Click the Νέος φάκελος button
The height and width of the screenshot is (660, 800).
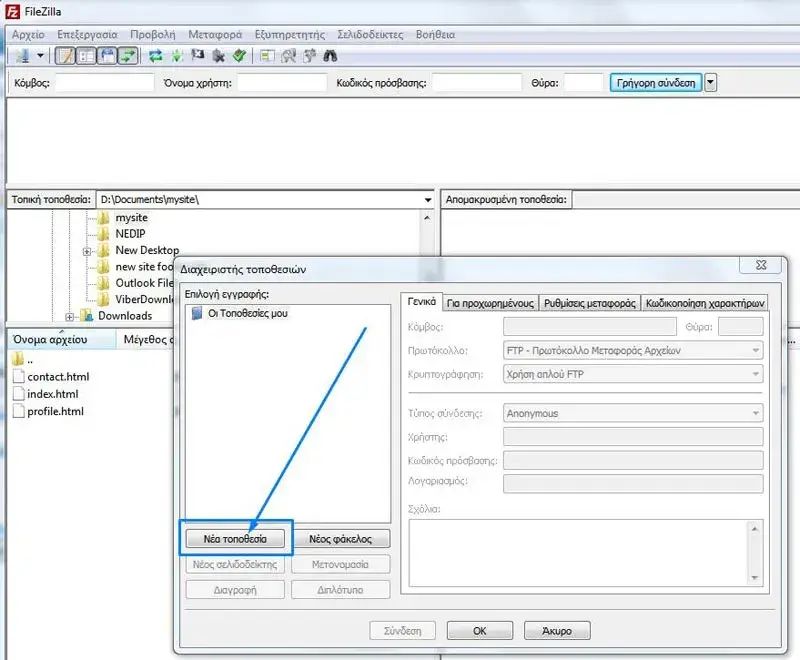point(340,539)
